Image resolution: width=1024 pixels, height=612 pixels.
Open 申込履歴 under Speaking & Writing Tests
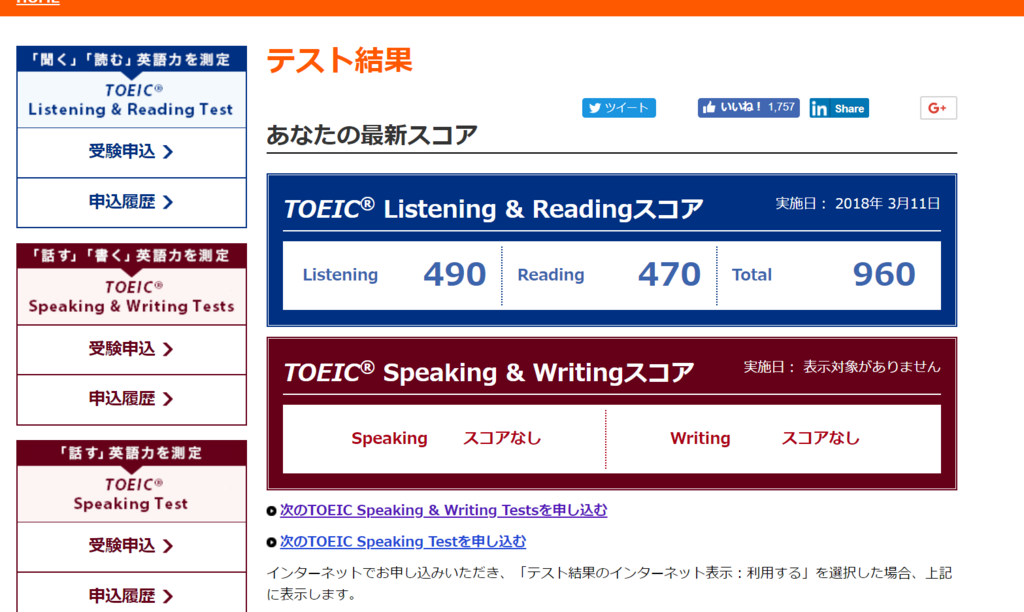tap(131, 399)
